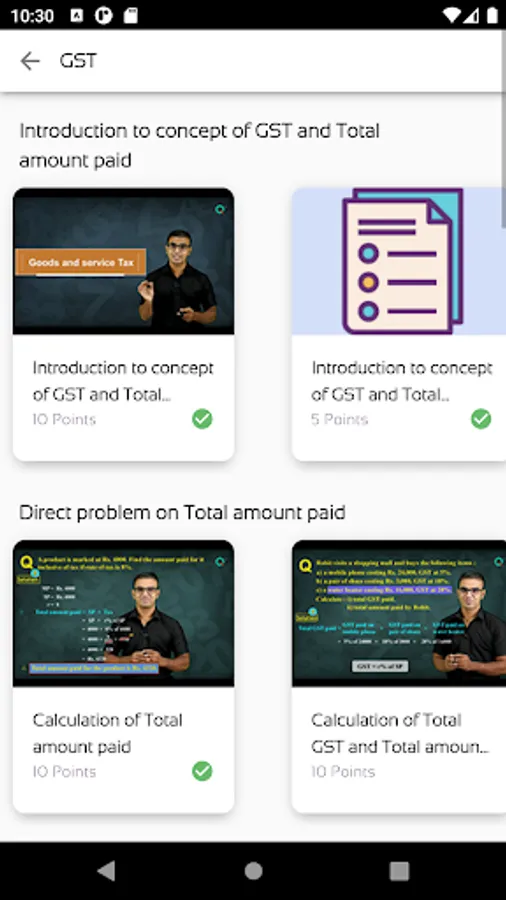Click green checkmark on 10 Points intro card
The width and height of the screenshot is (506, 900).
point(202,419)
